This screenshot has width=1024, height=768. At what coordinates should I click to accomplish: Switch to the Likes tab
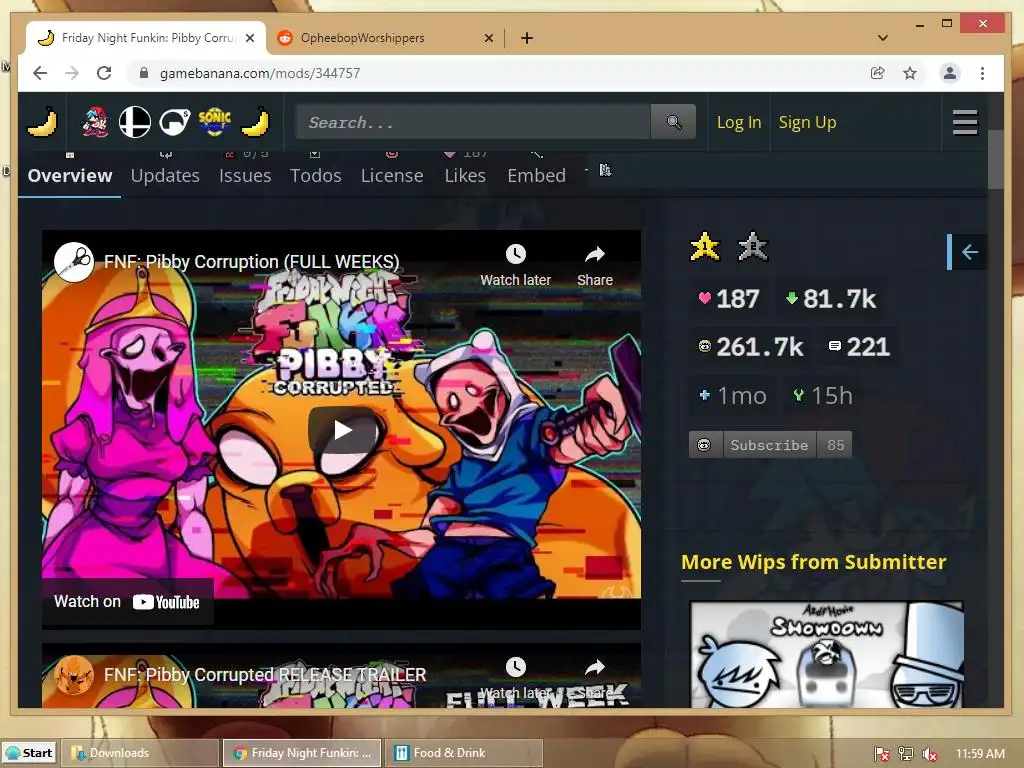(x=465, y=176)
